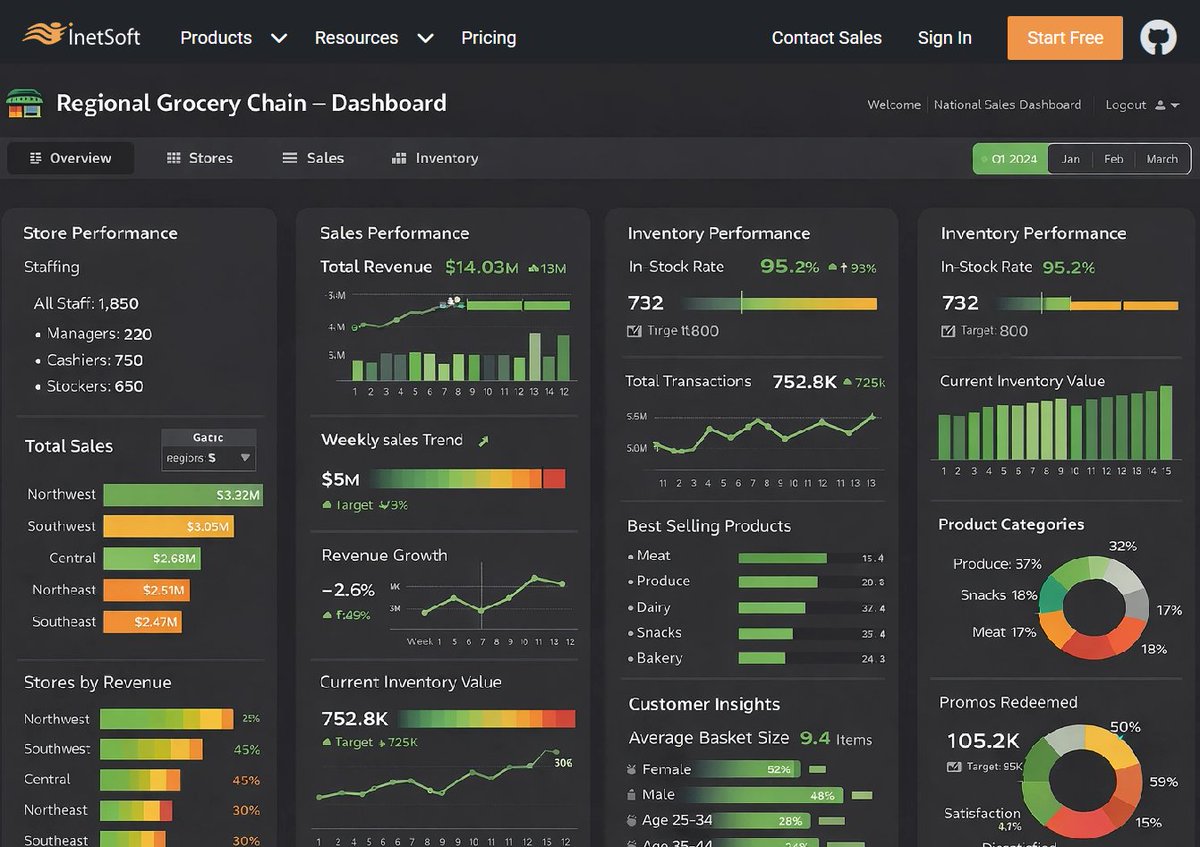Click the Male 48% bar
The height and width of the screenshot is (847, 1200).
pyautogui.click(x=771, y=795)
